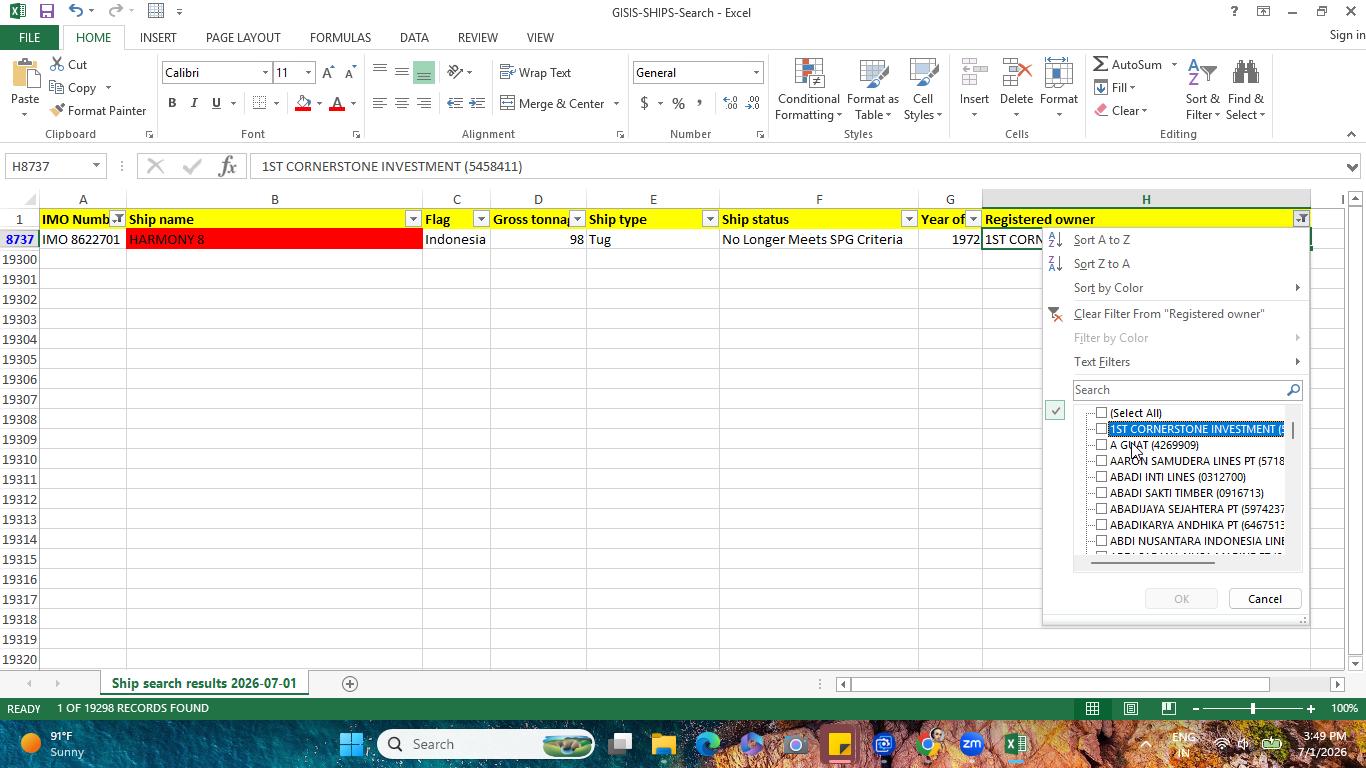
Task: Switch to the DATA ribbon tab
Action: coord(414,37)
